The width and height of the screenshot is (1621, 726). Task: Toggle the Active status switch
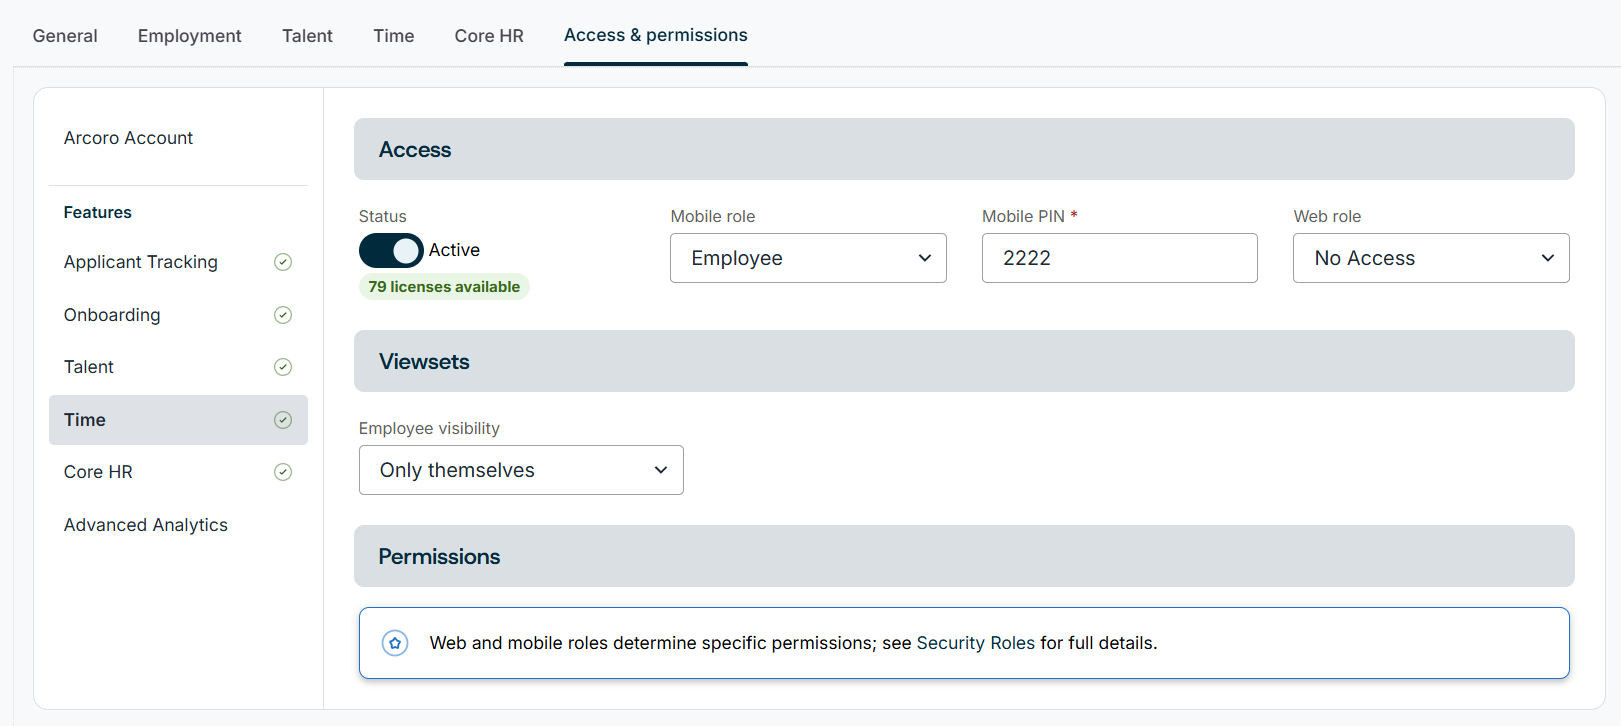pos(391,251)
